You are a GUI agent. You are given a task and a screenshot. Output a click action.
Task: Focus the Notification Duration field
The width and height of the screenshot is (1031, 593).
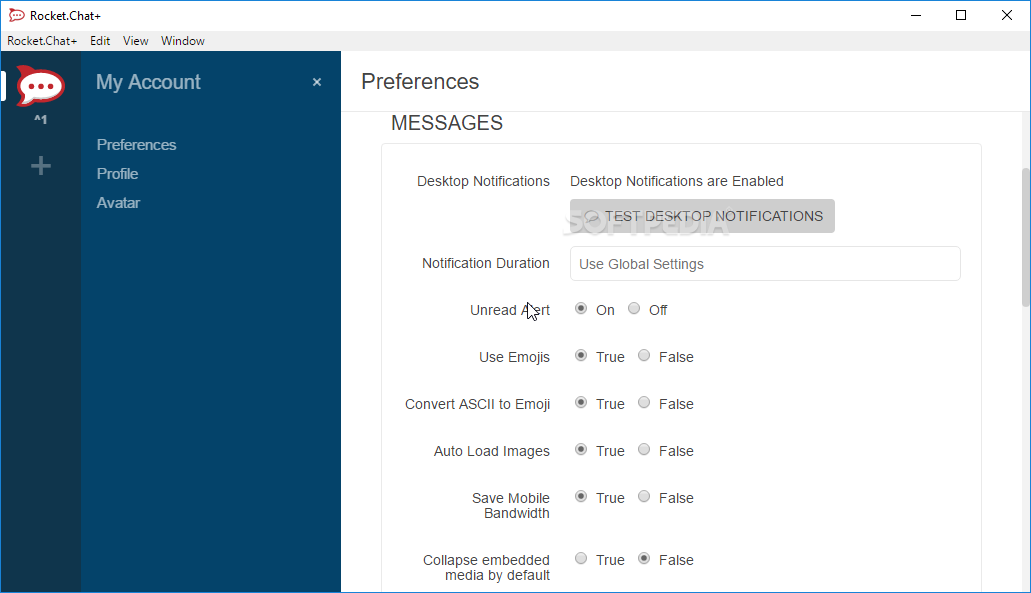[x=765, y=264]
